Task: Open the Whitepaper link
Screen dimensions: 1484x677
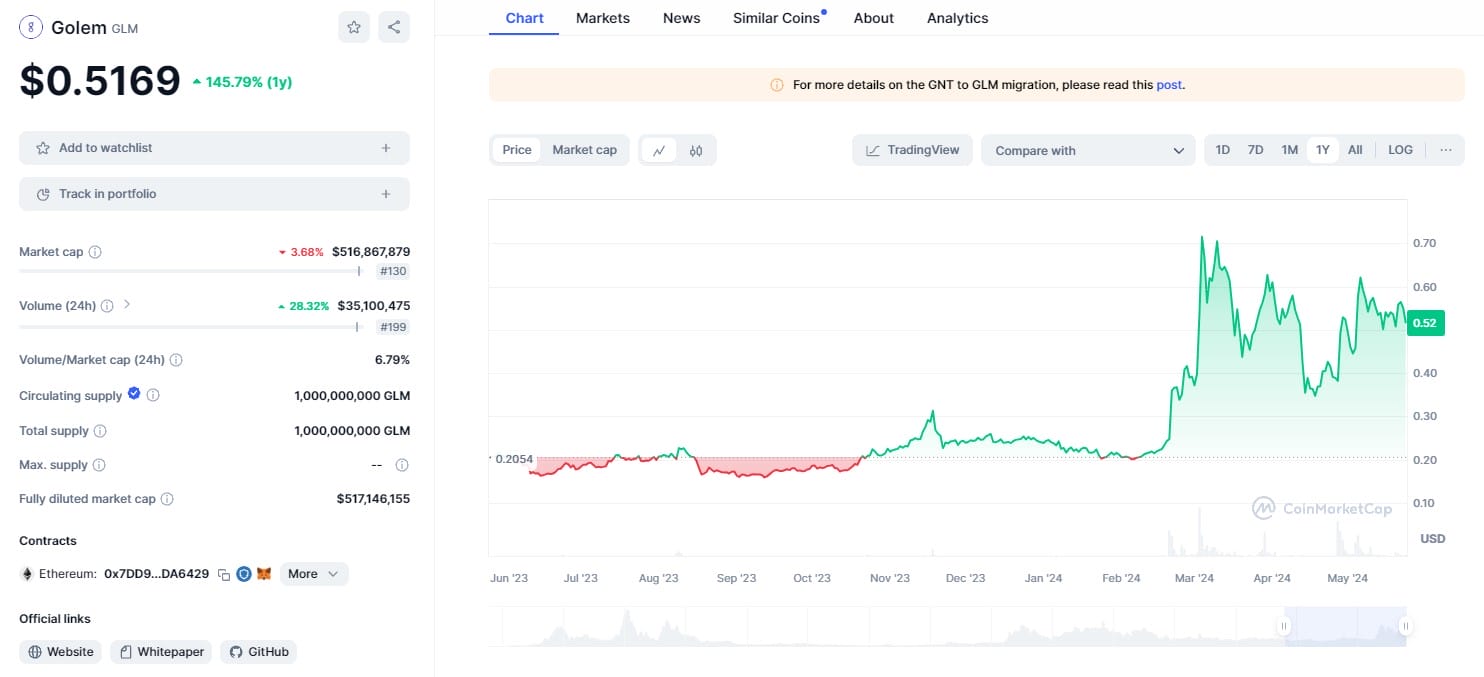Action: [161, 652]
